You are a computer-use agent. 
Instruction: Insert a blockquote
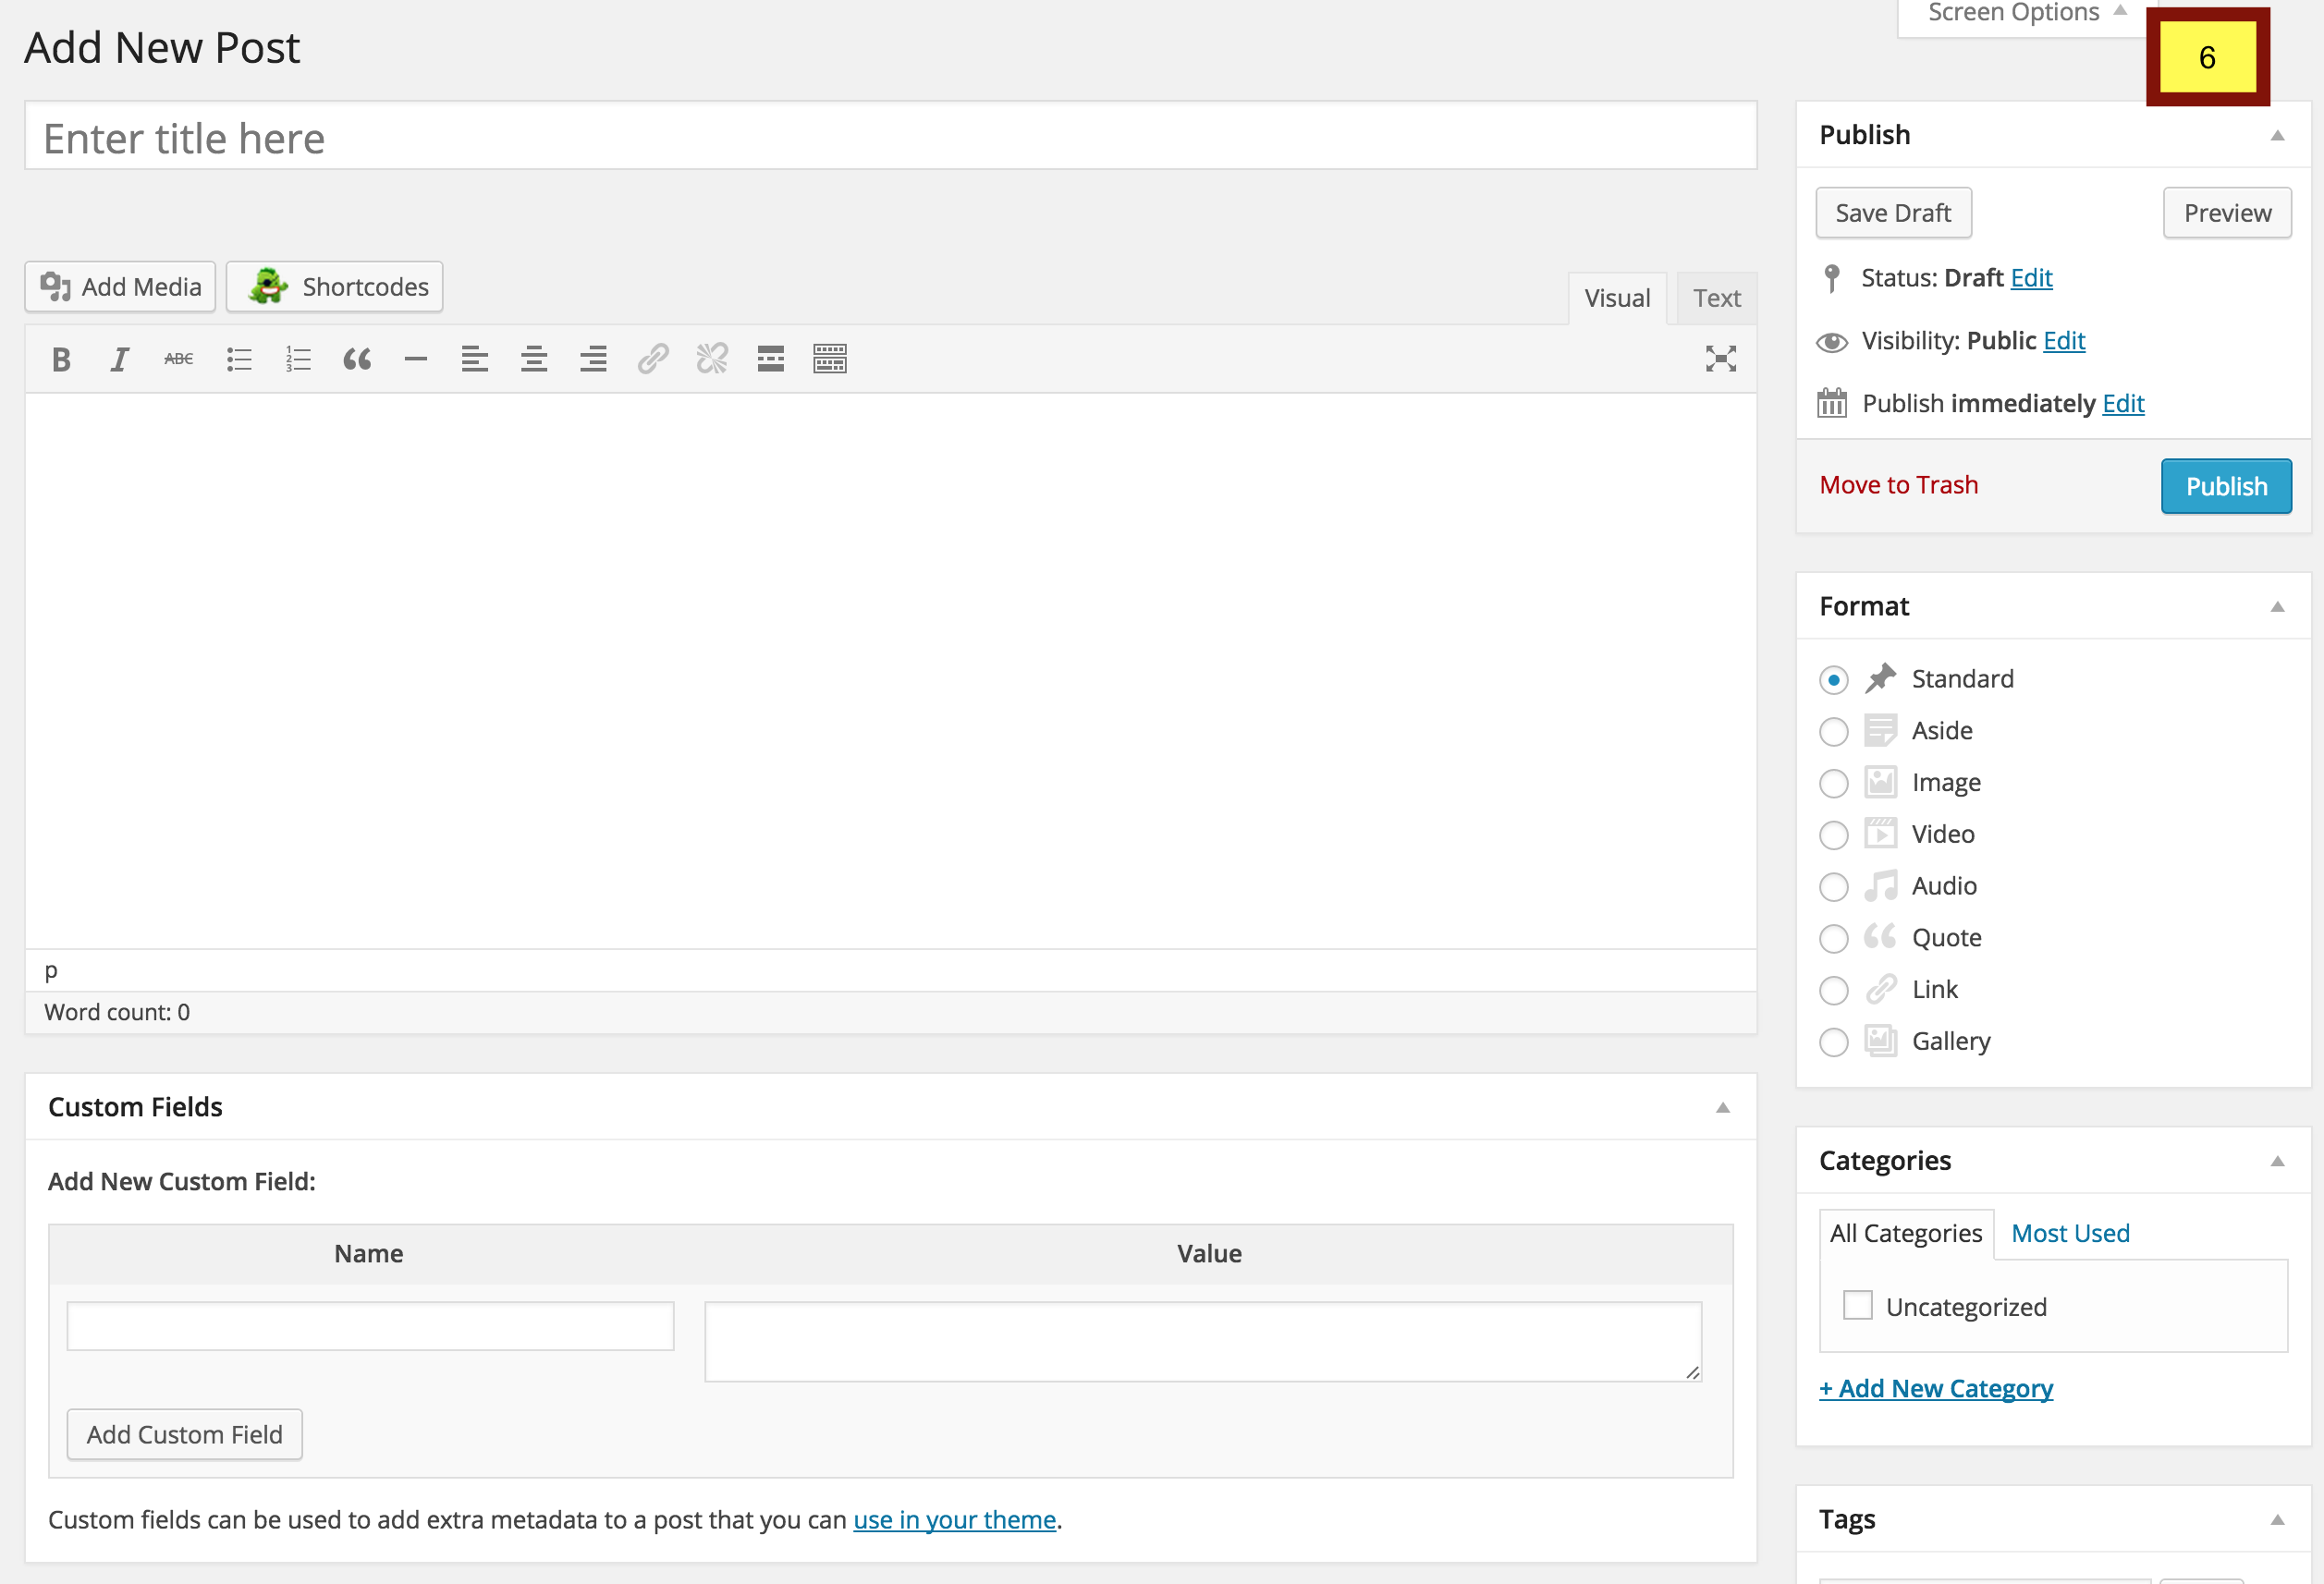click(357, 359)
